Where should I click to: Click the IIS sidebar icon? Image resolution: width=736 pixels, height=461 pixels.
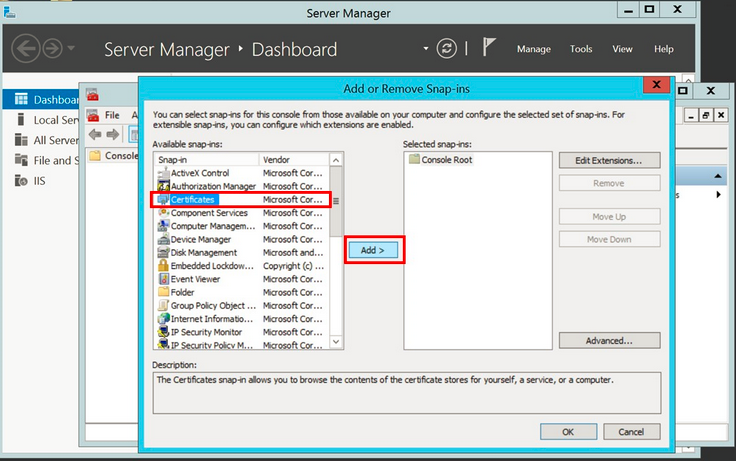[21, 180]
